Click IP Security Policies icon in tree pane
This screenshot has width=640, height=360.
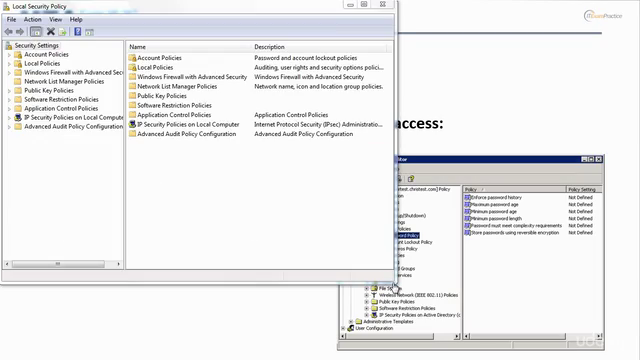coord(18,118)
